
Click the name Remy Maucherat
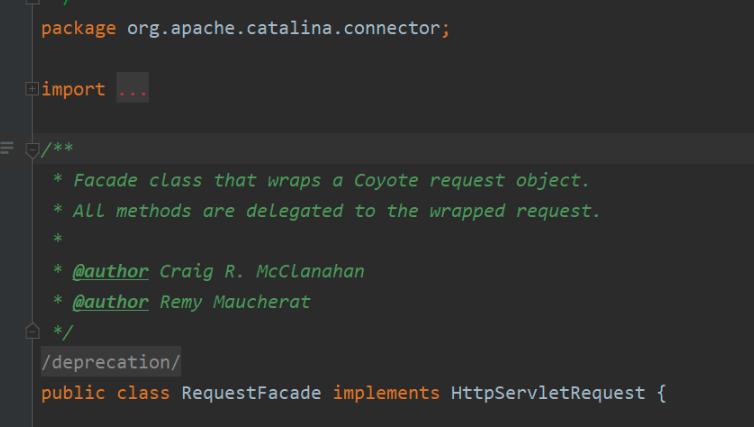click(x=235, y=301)
